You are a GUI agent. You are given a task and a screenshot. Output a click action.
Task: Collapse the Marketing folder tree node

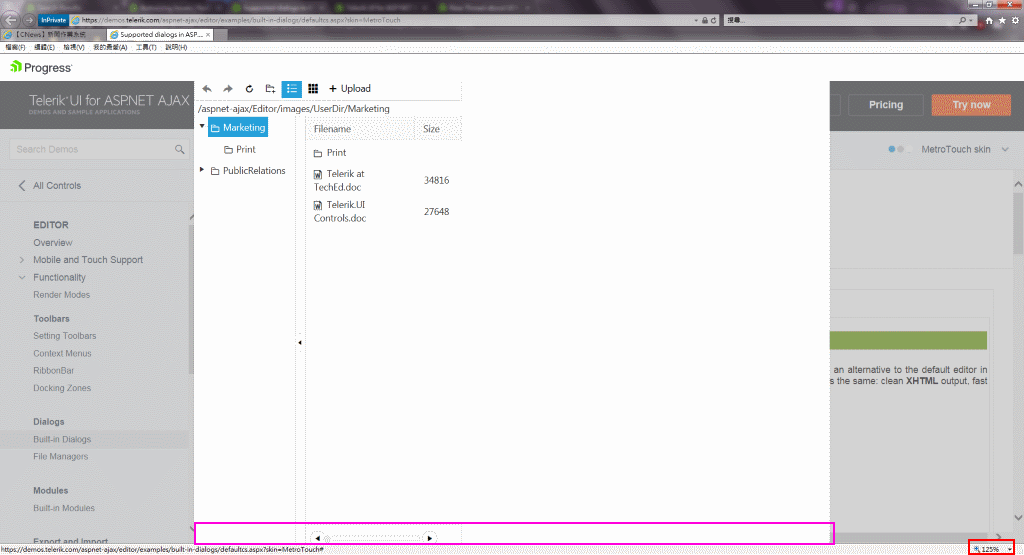click(202, 126)
